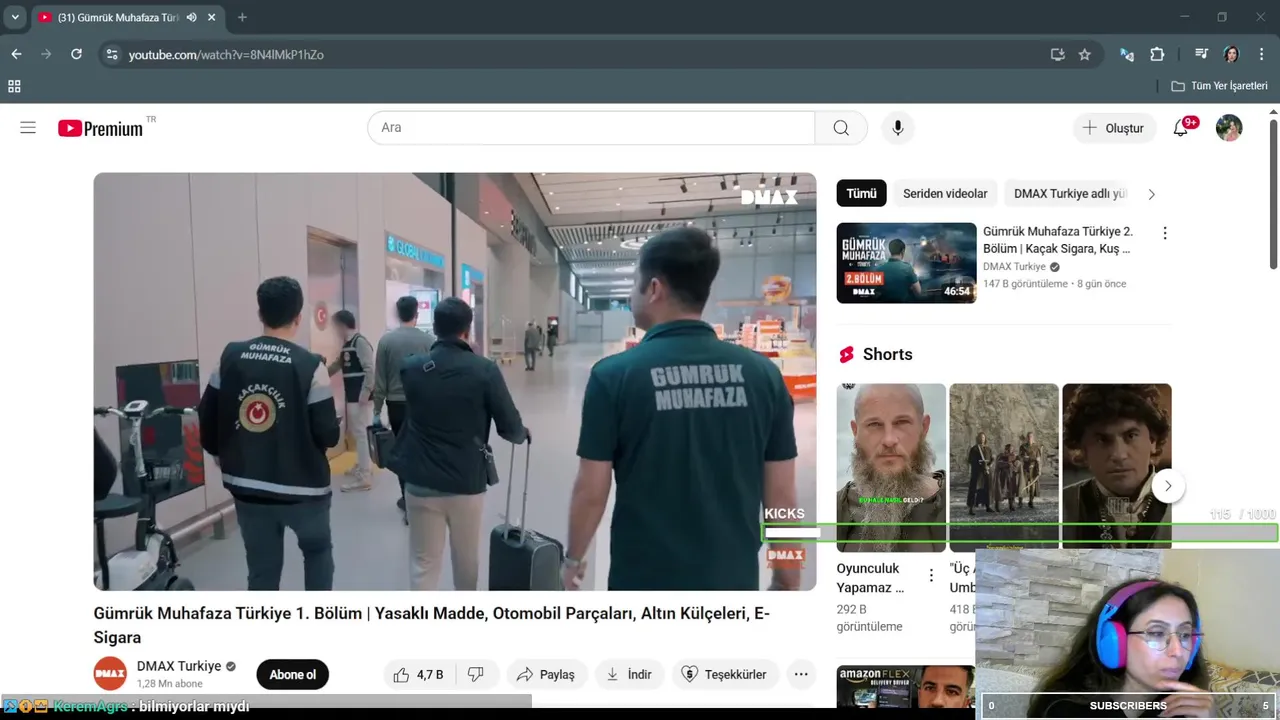The width and height of the screenshot is (1280, 720).
Task: Click the İndir download button
Action: coord(629,675)
